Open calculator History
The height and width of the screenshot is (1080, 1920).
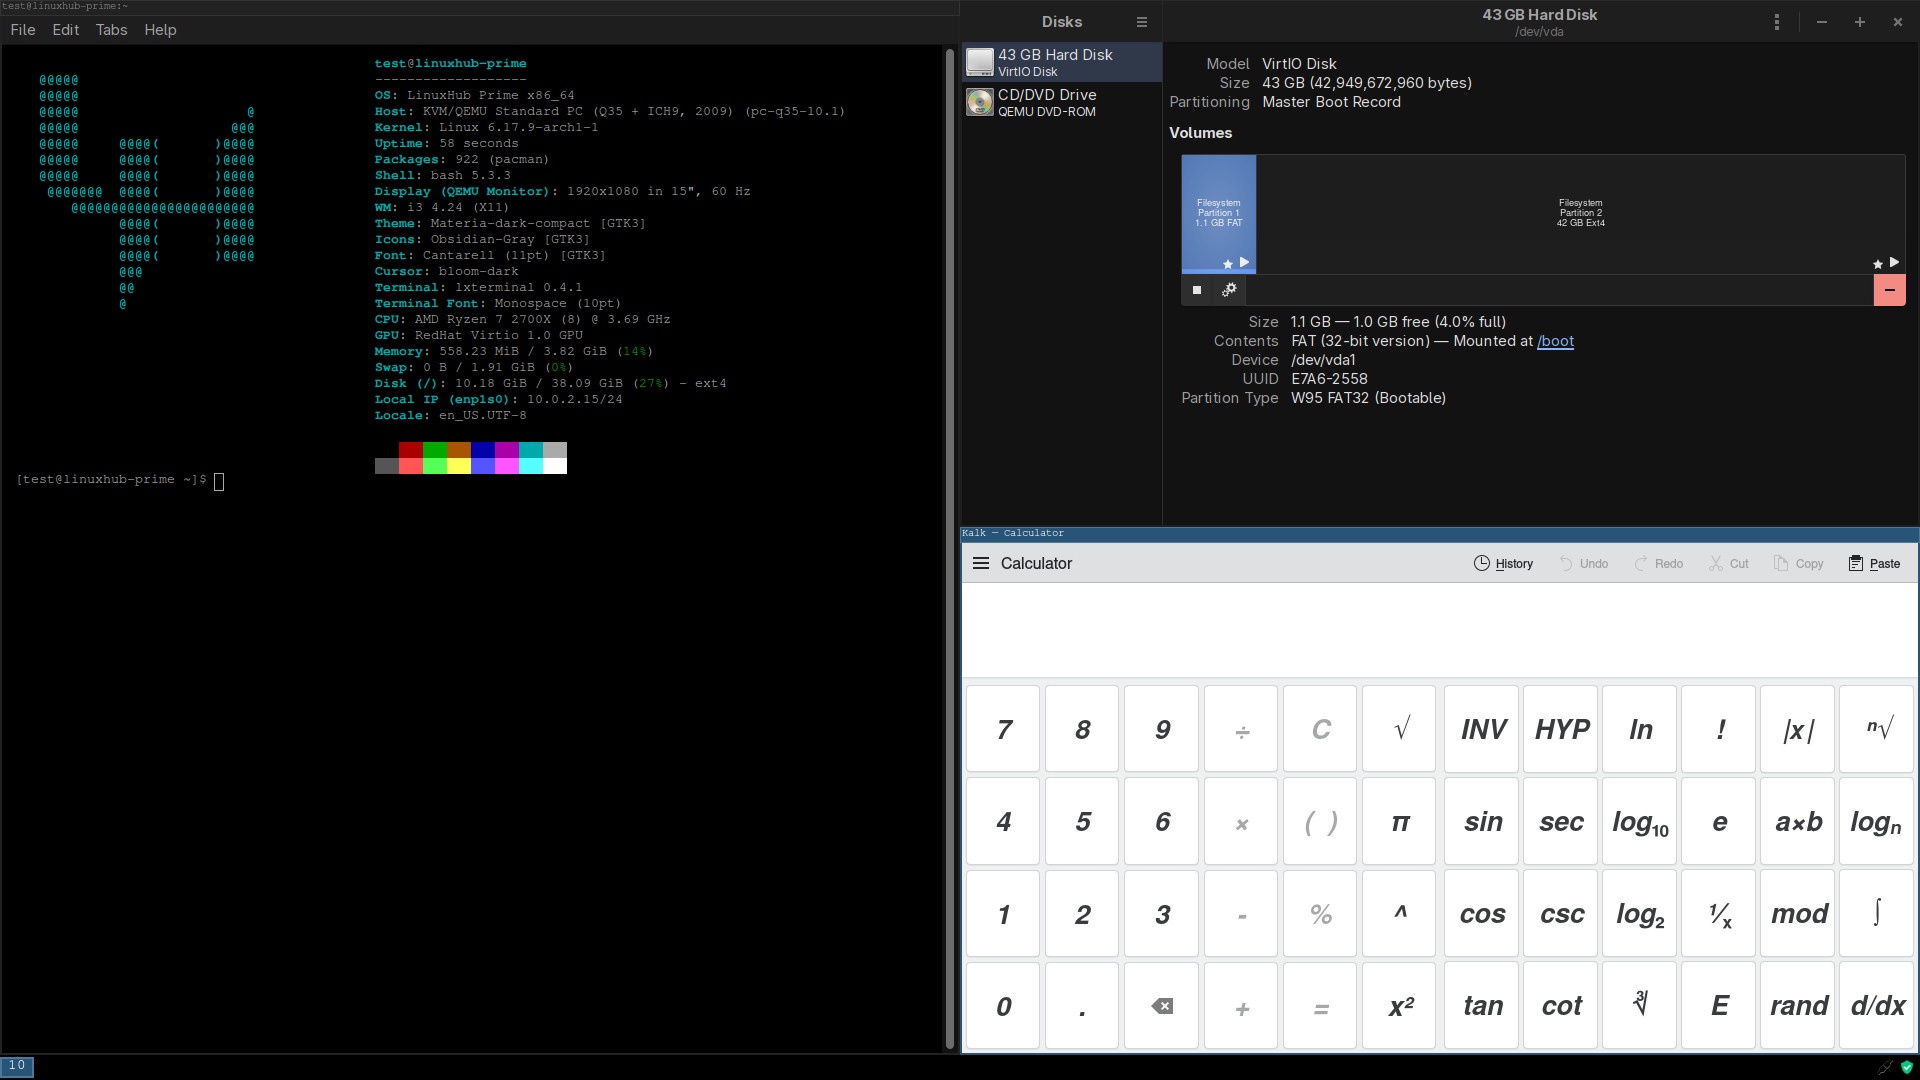pyautogui.click(x=1503, y=563)
